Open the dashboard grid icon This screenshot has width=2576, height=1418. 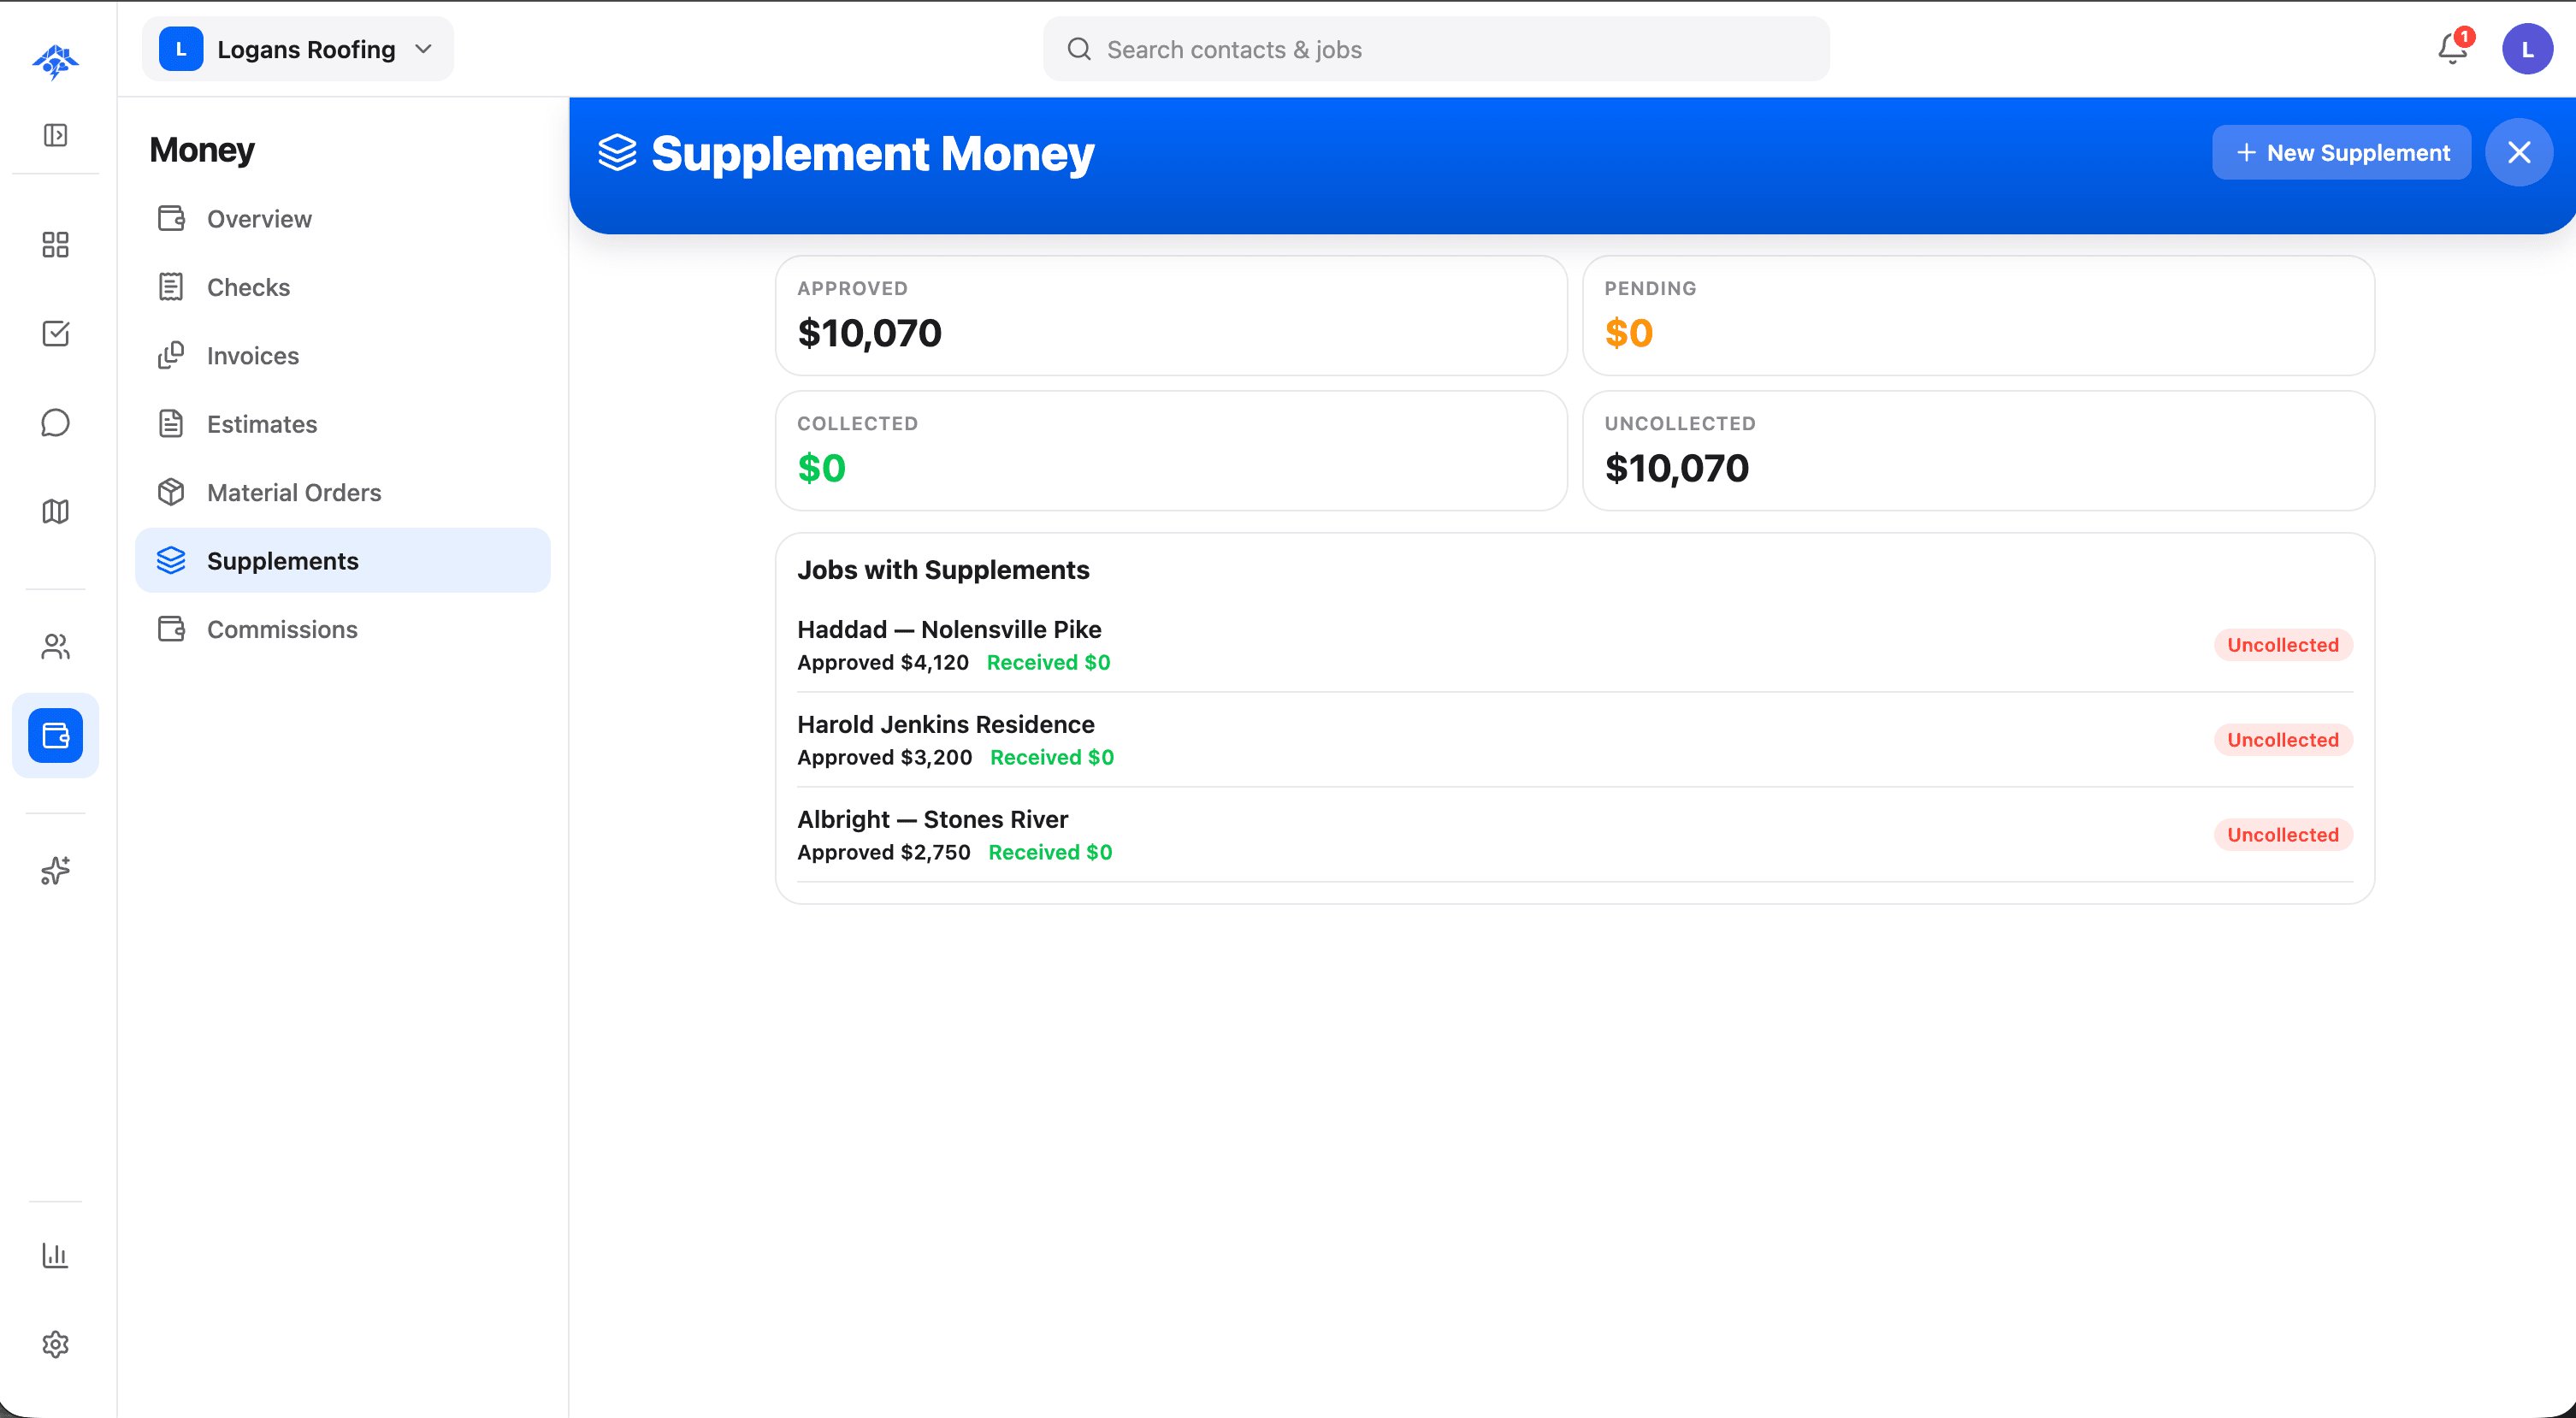56,245
